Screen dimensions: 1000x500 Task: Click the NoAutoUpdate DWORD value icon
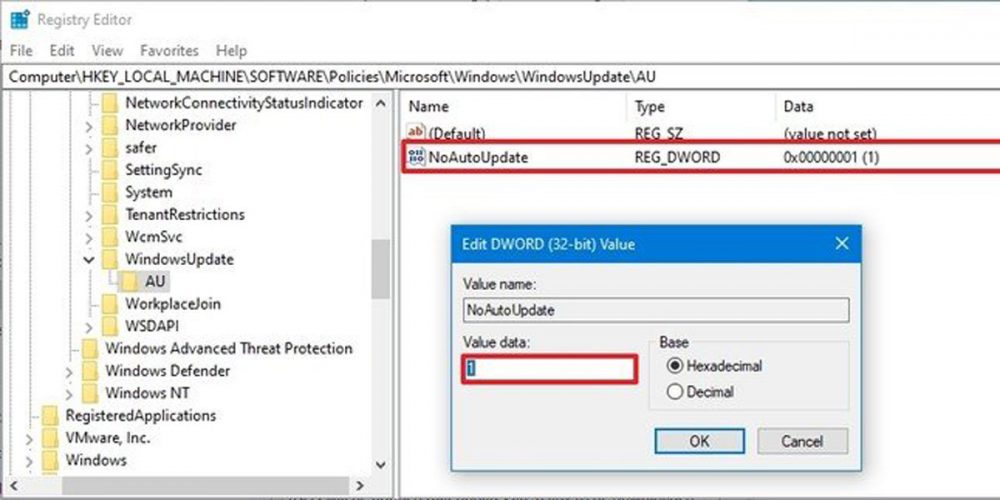(416, 157)
